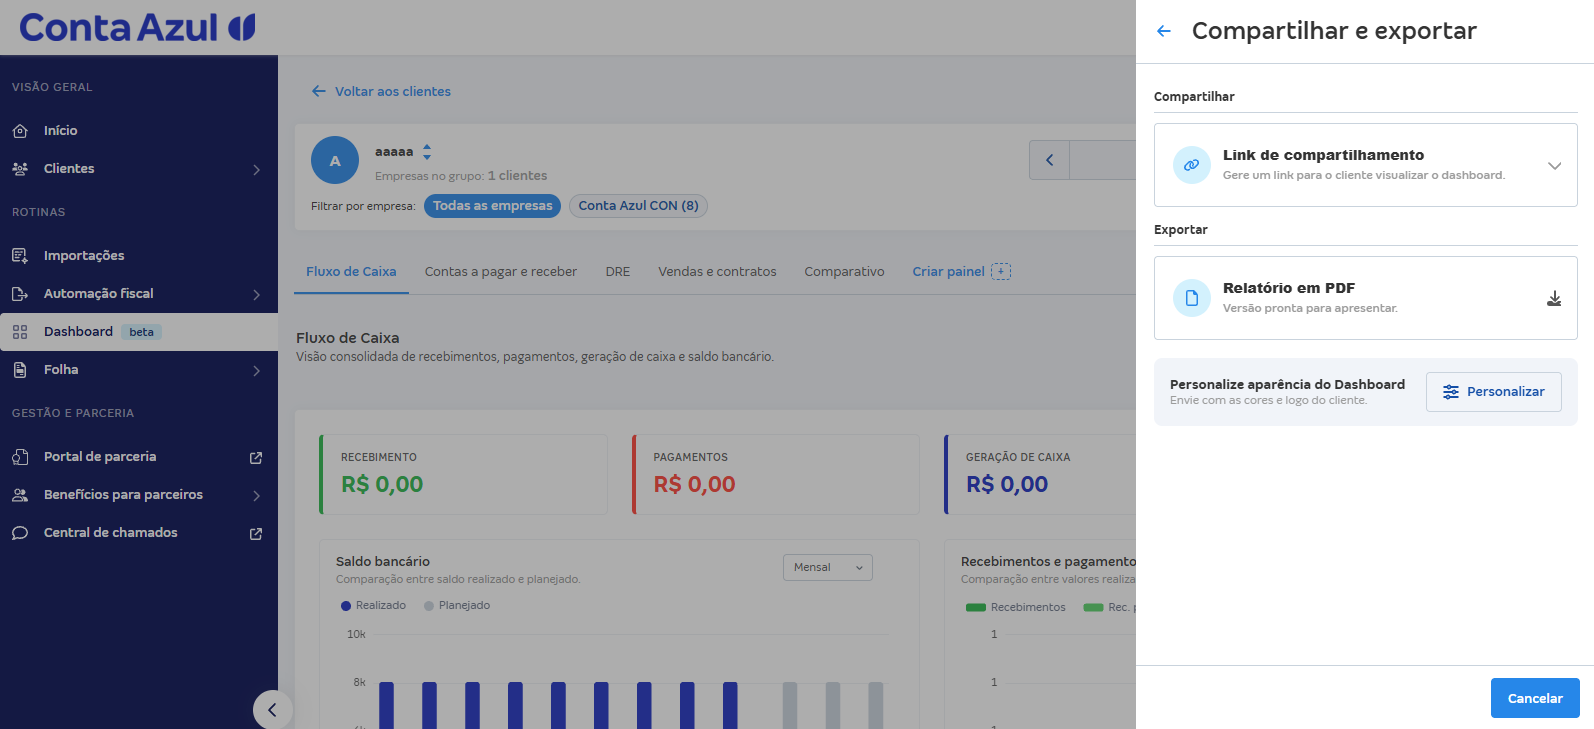The image size is (1594, 729).
Task: Click the previous period arrow button
Action: point(1050,160)
